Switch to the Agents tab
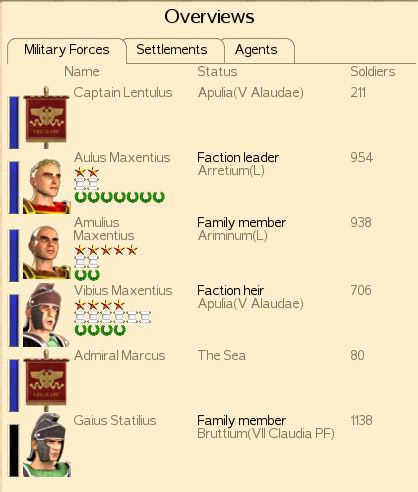418x492 pixels. click(x=256, y=50)
